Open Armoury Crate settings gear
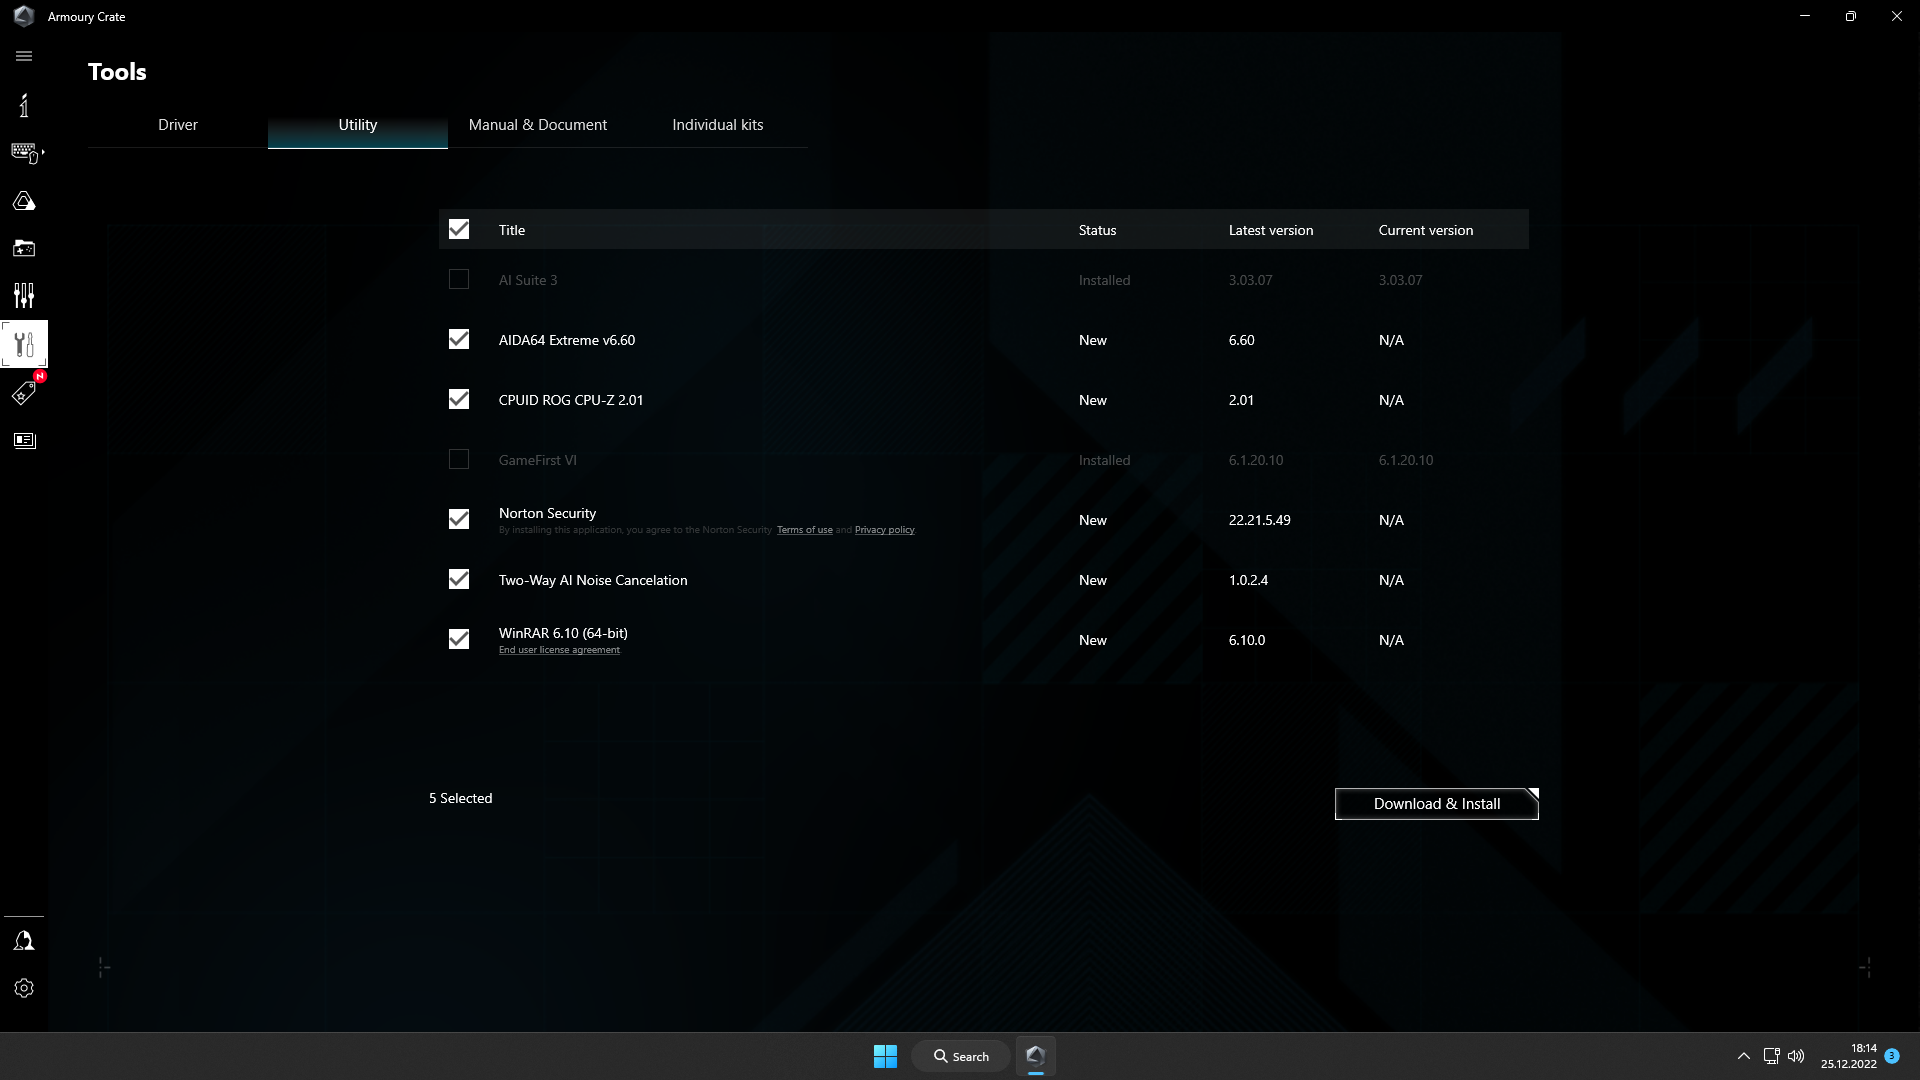This screenshot has height=1080, width=1920. point(24,988)
